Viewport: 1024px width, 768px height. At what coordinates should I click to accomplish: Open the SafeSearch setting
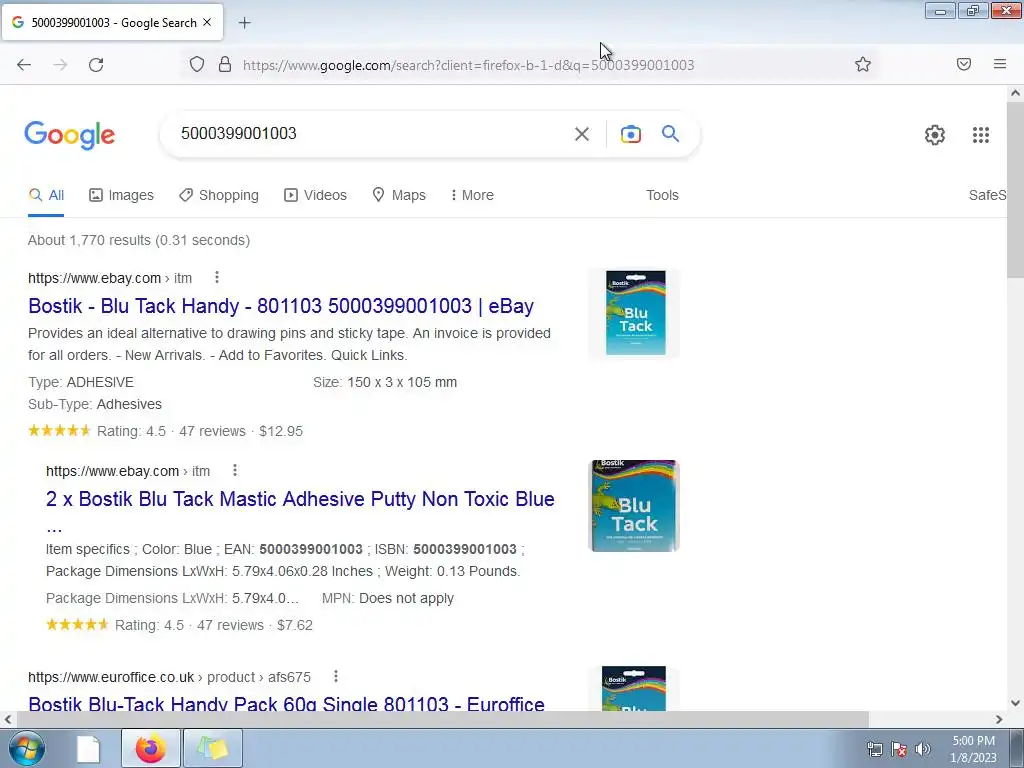tap(987, 195)
